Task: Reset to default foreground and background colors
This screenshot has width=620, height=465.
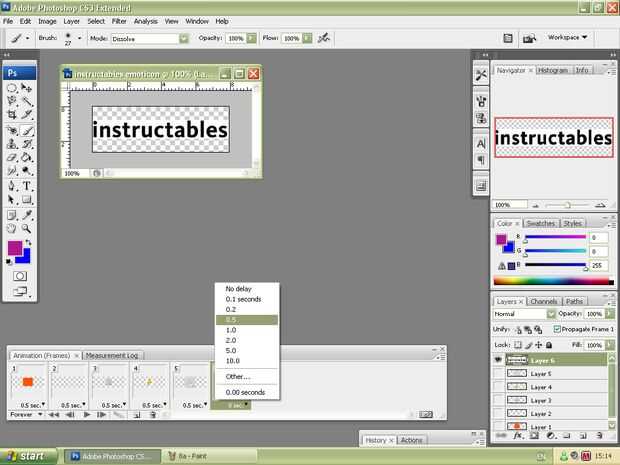Action: point(9,261)
